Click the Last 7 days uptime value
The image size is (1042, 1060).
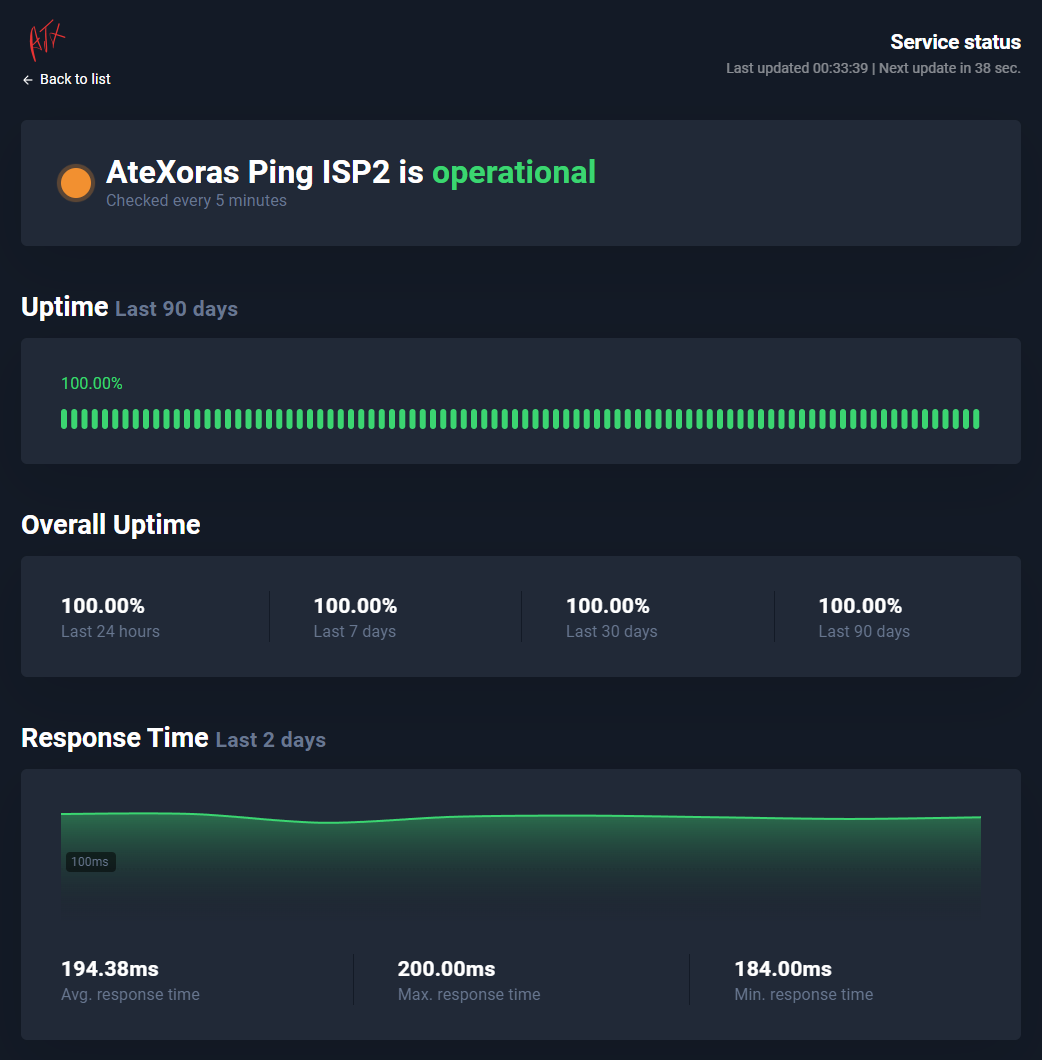tap(355, 606)
